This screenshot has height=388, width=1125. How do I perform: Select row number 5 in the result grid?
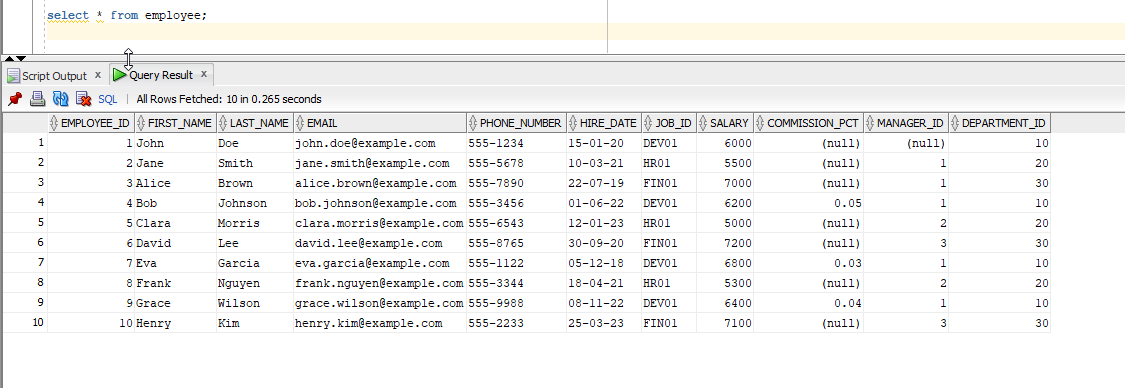point(24,223)
